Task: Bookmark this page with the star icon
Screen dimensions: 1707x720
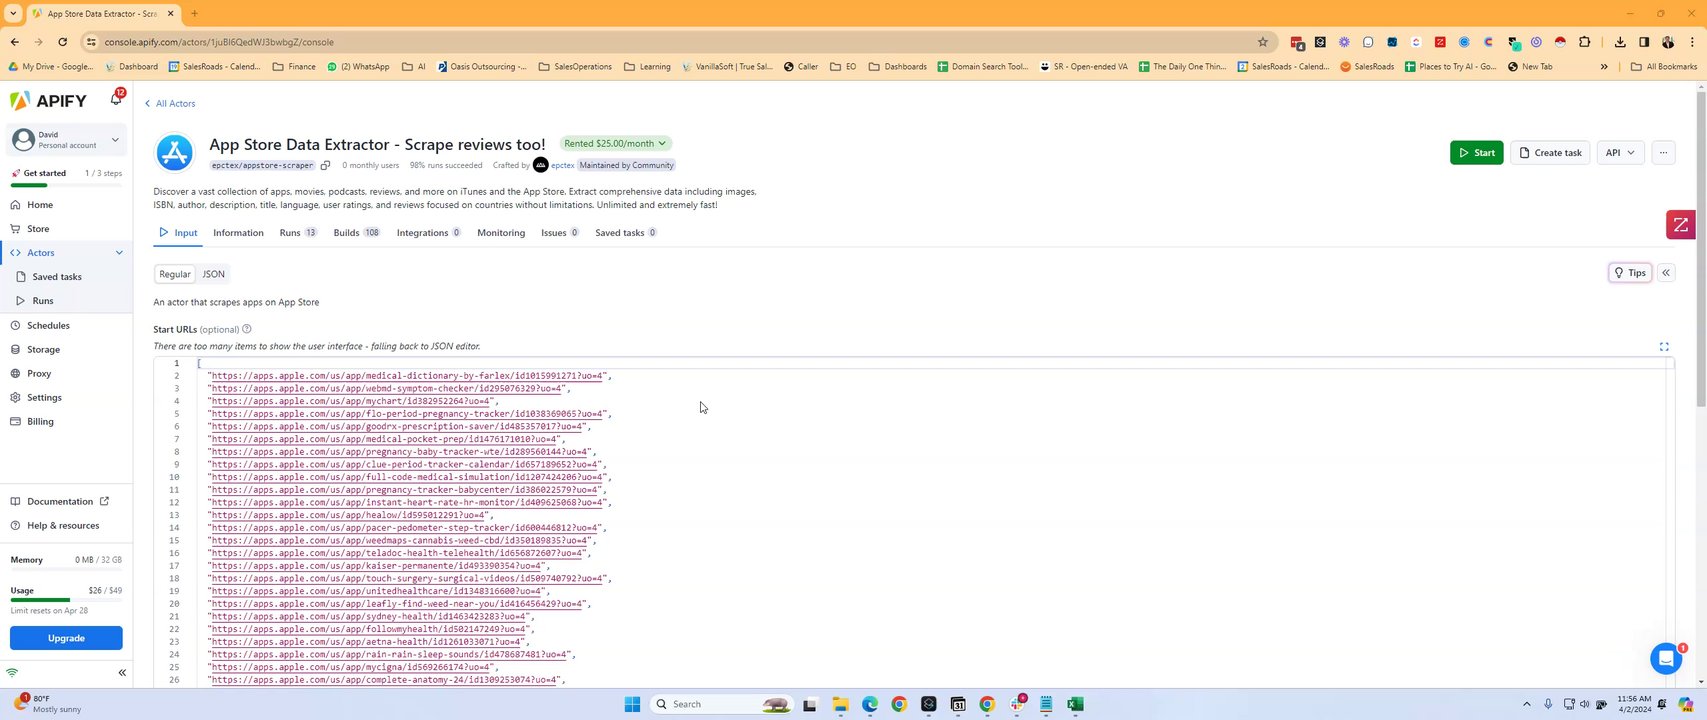Action: (x=1263, y=42)
